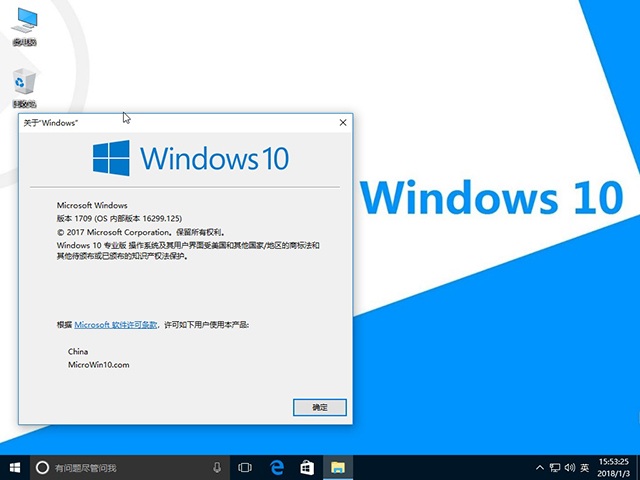Activate the Cortana microphone icon
The width and height of the screenshot is (640, 480).
point(217,467)
